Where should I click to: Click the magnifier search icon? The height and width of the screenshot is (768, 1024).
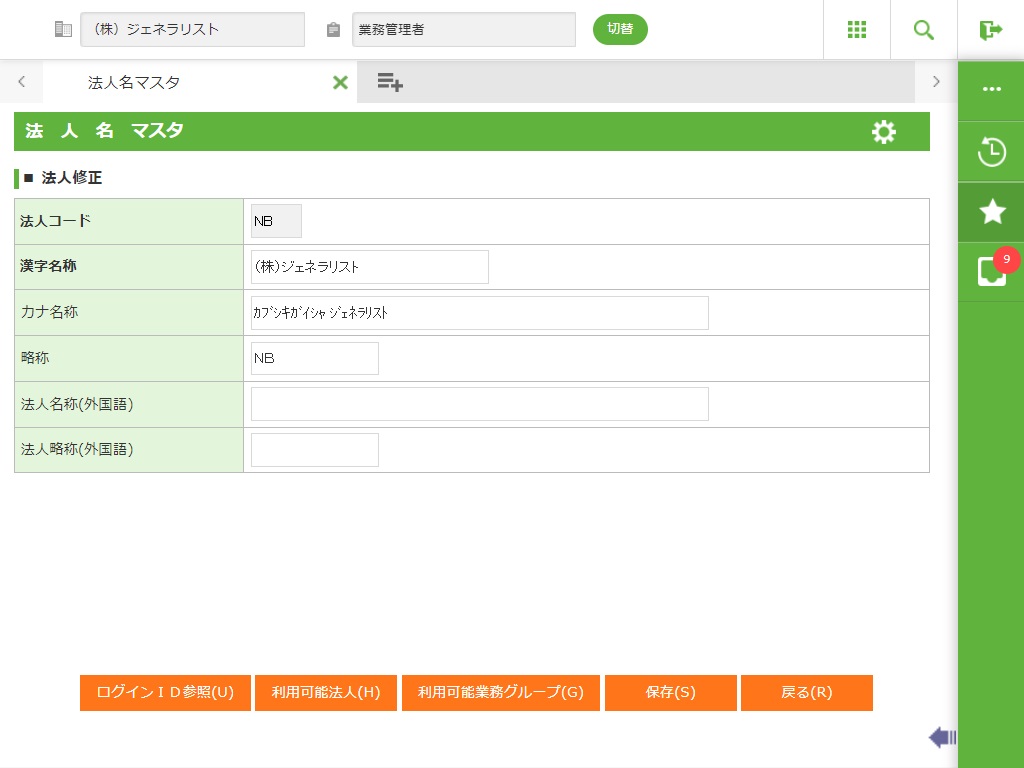[x=923, y=29]
